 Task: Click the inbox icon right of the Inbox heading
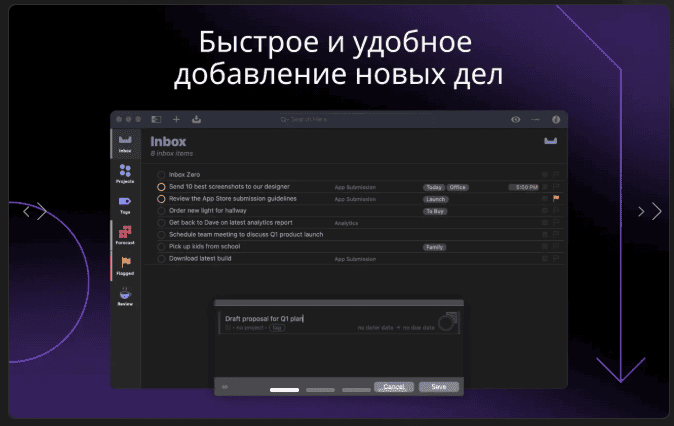click(551, 141)
